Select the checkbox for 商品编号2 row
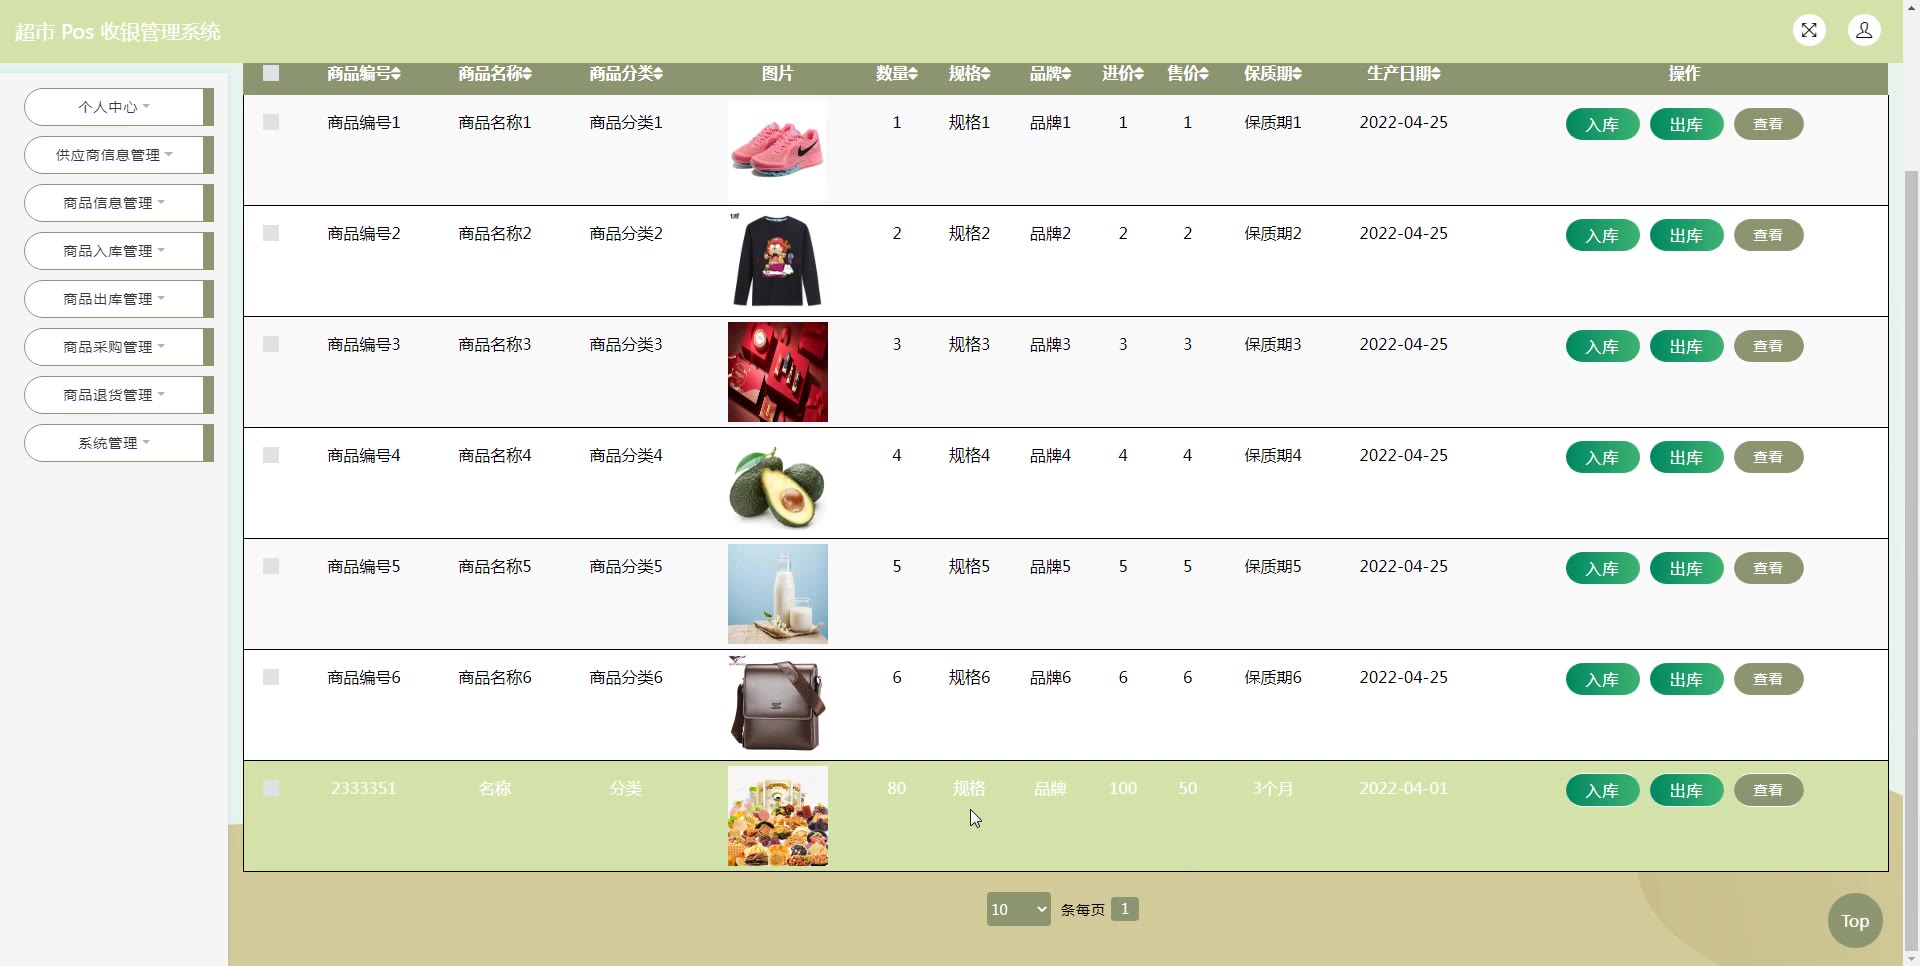The height and width of the screenshot is (966, 1920). 271,233
